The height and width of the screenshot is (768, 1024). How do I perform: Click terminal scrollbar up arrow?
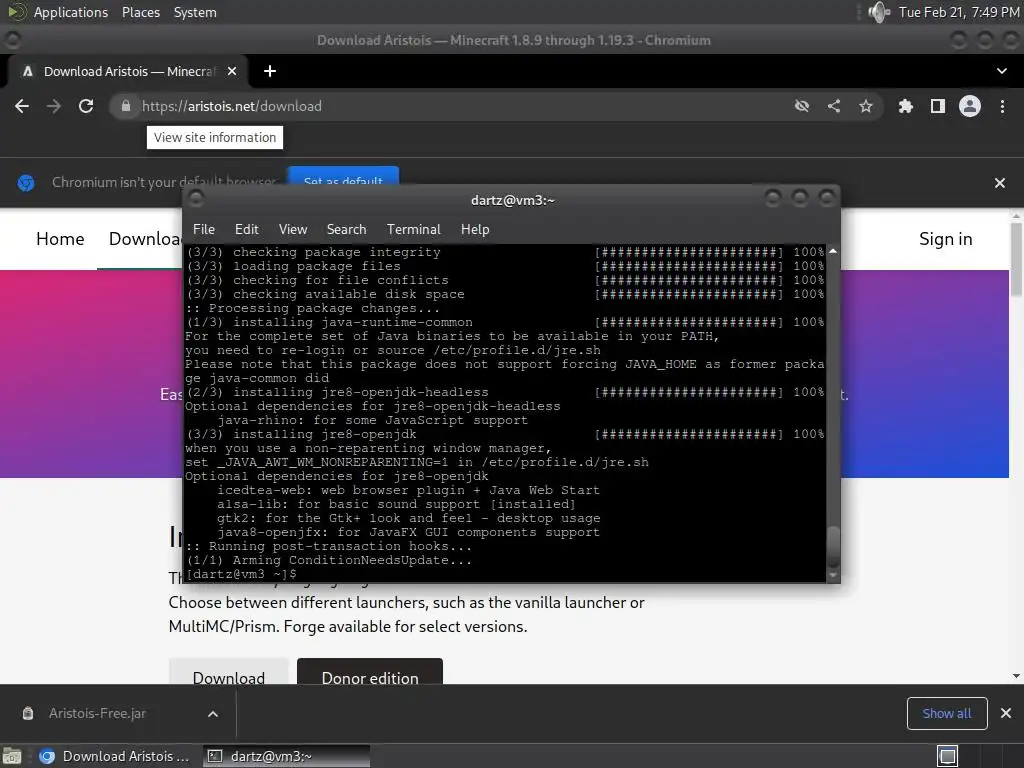tap(833, 251)
